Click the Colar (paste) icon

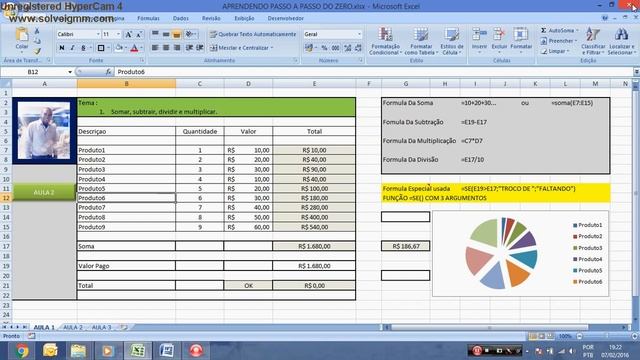pyautogui.click(x=22, y=35)
